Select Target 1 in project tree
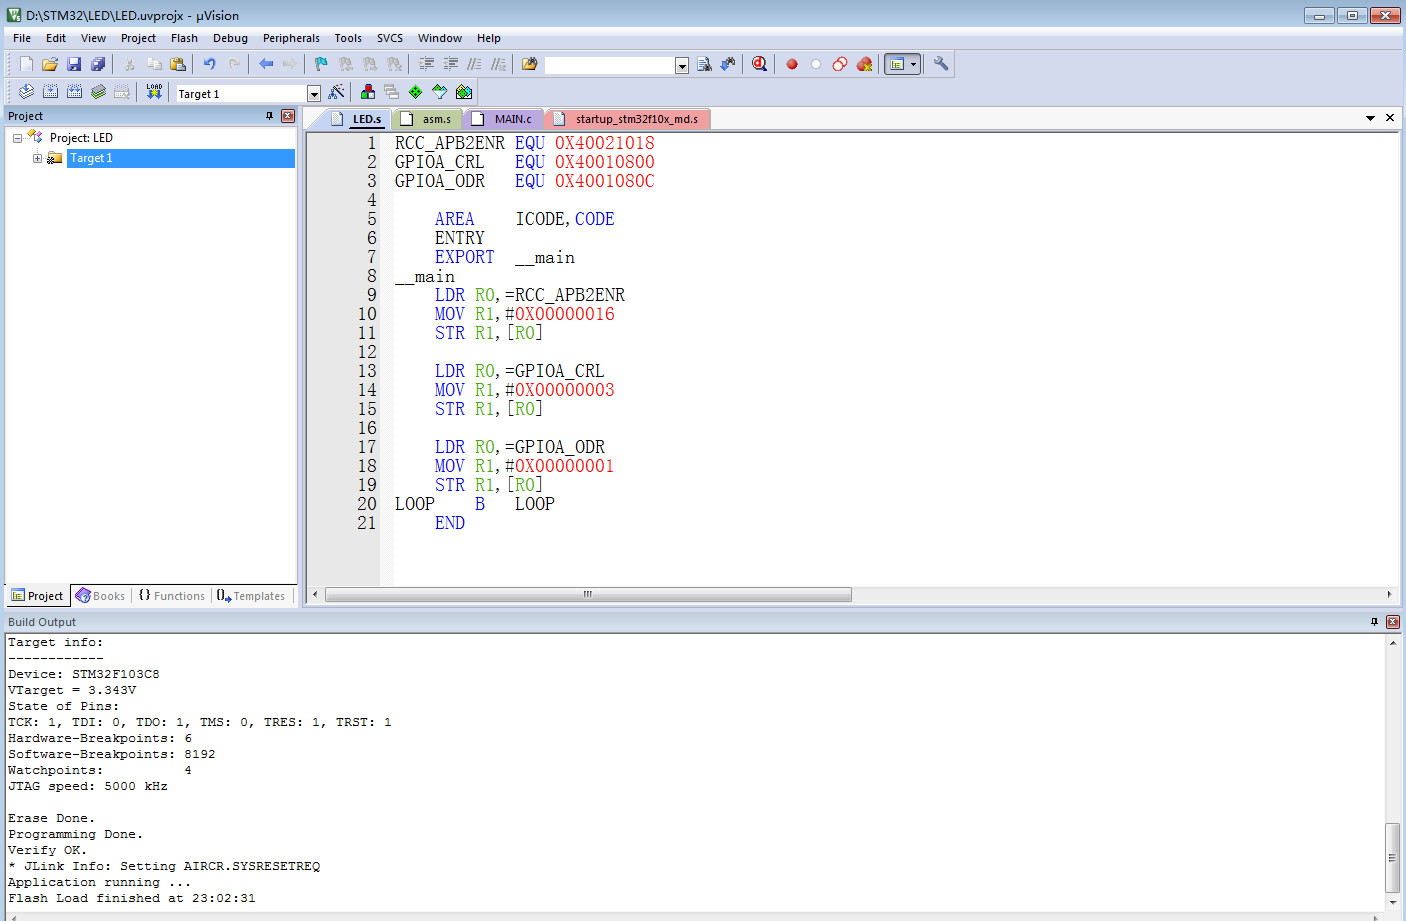 (91, 158)
